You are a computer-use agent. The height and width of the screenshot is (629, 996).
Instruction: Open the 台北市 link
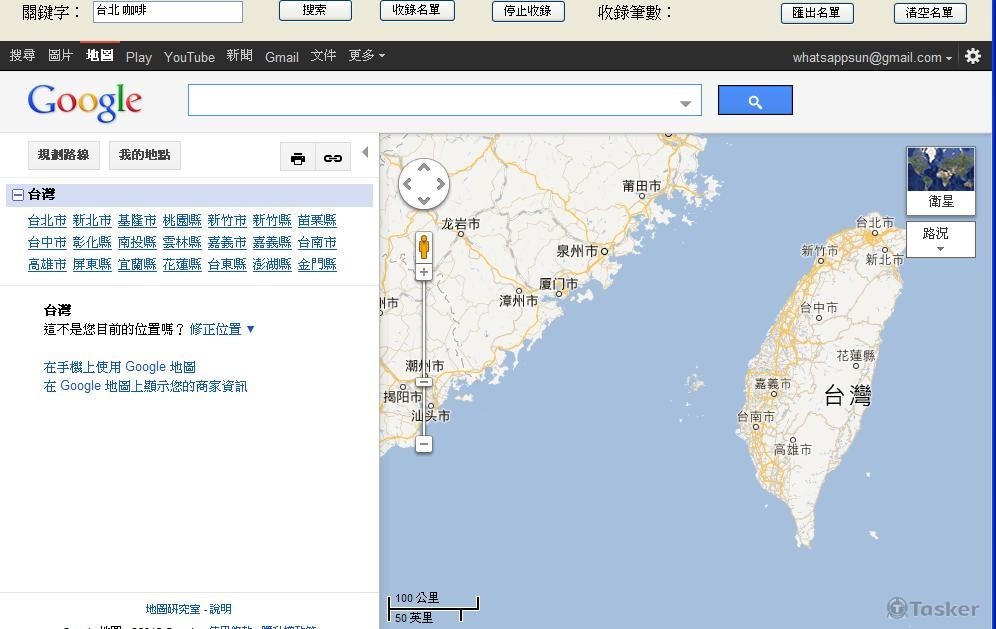coord(47,220)
